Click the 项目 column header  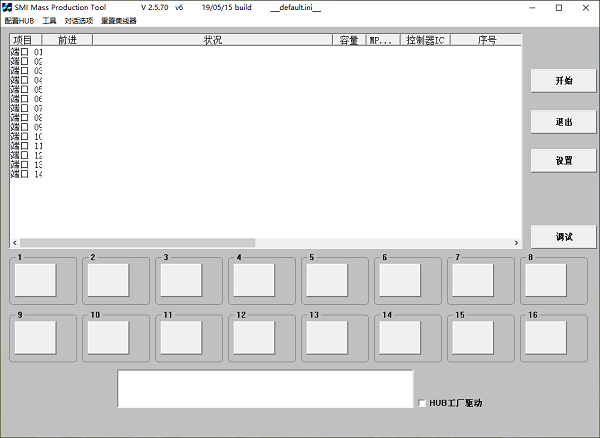[26, 40]
